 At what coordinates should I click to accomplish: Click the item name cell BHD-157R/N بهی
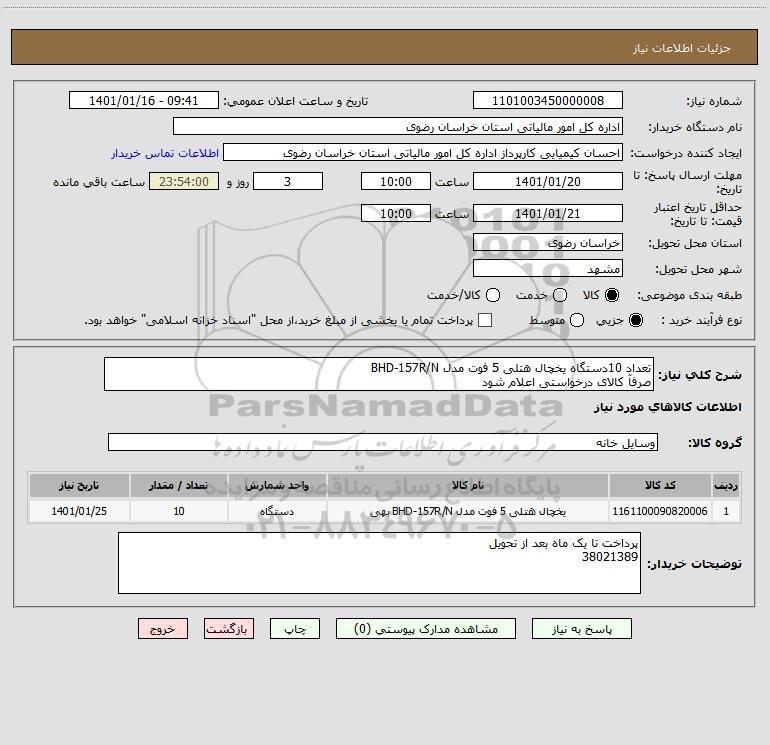pos(468,511)
